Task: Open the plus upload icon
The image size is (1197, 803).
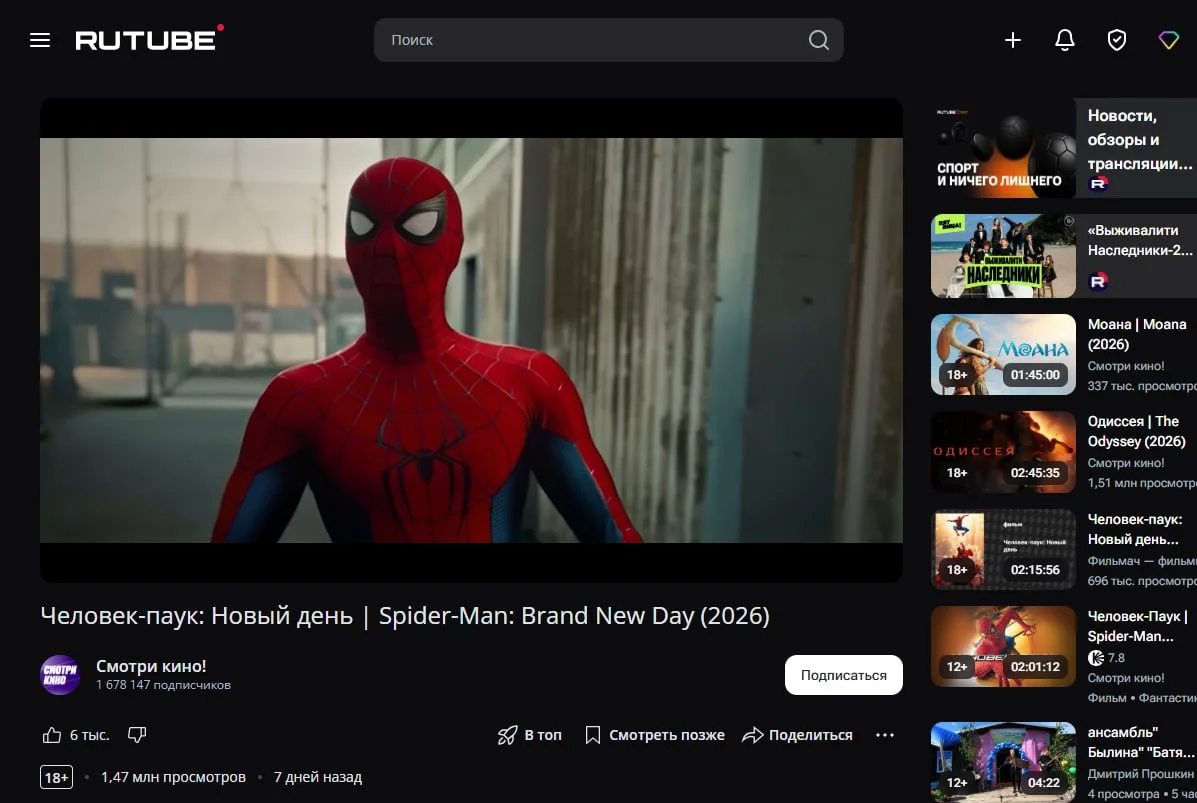Action: [1012, 40]
